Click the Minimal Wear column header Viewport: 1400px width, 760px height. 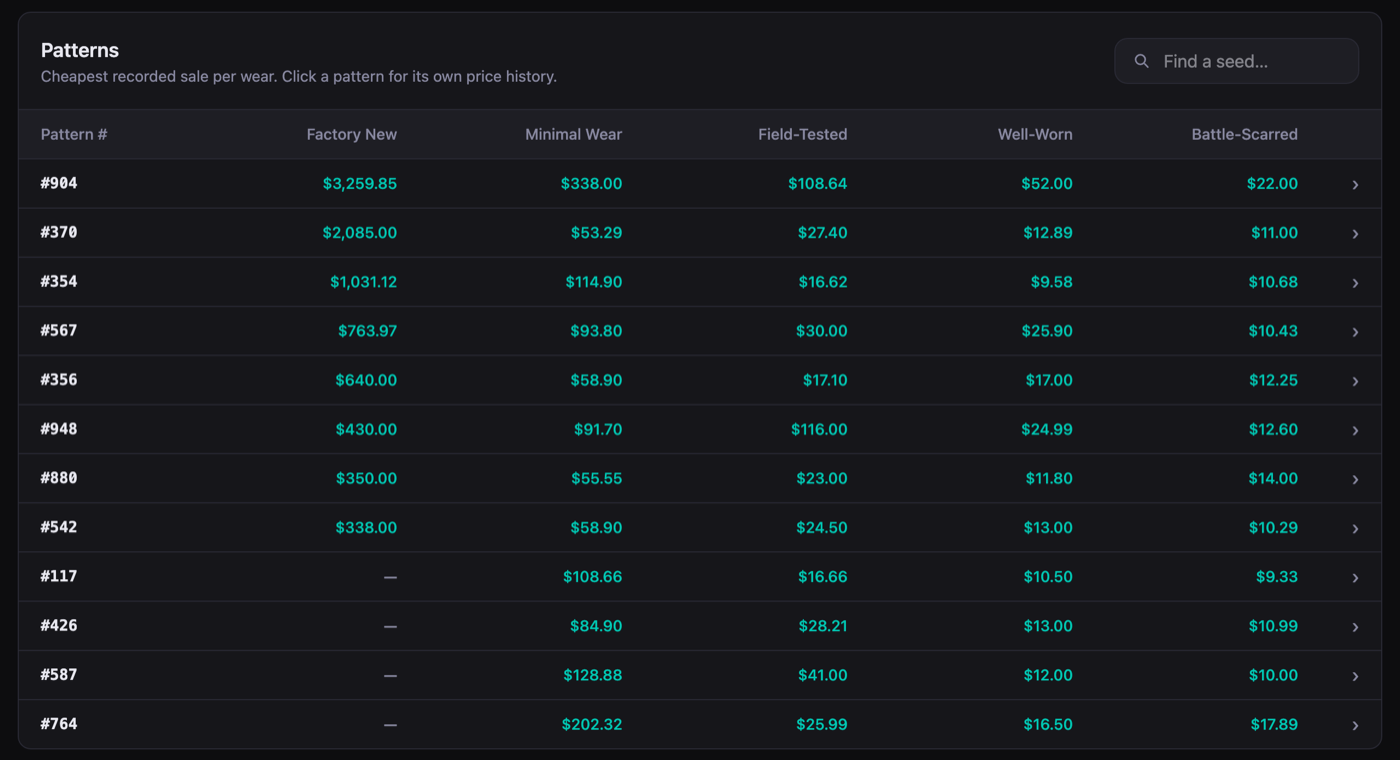pos(574,134)
